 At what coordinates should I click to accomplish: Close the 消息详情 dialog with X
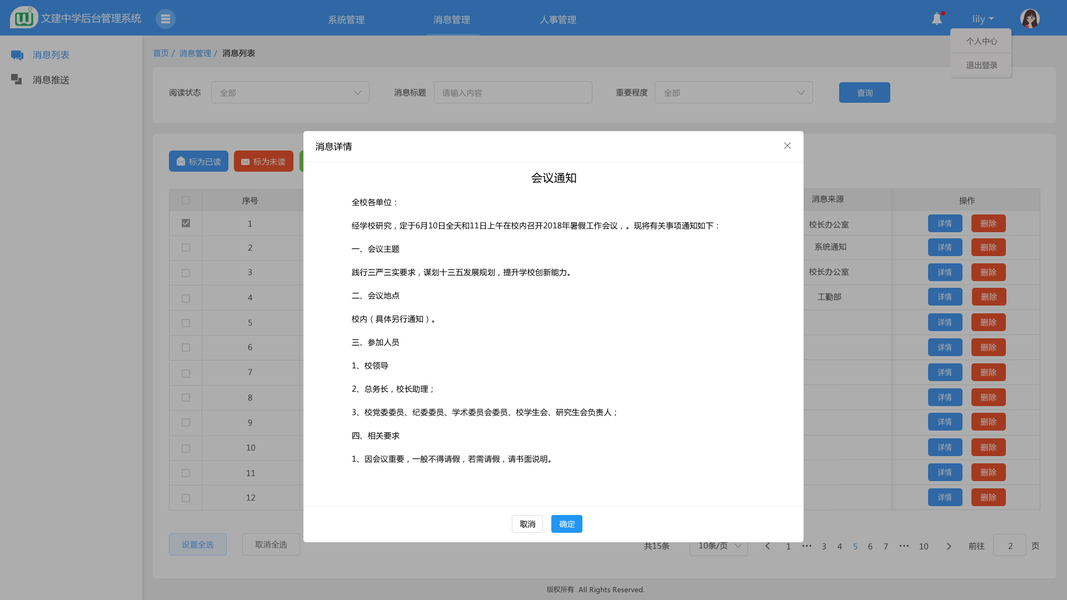click(x=787, y=146)
